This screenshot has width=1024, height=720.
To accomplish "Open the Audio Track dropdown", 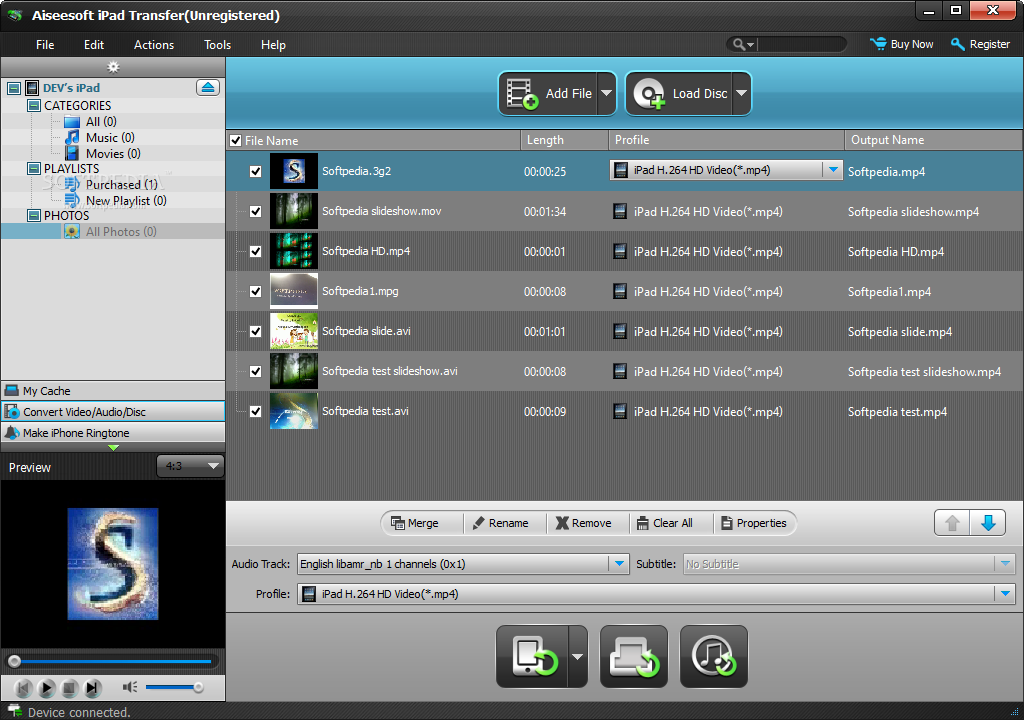I will [618, 564].
